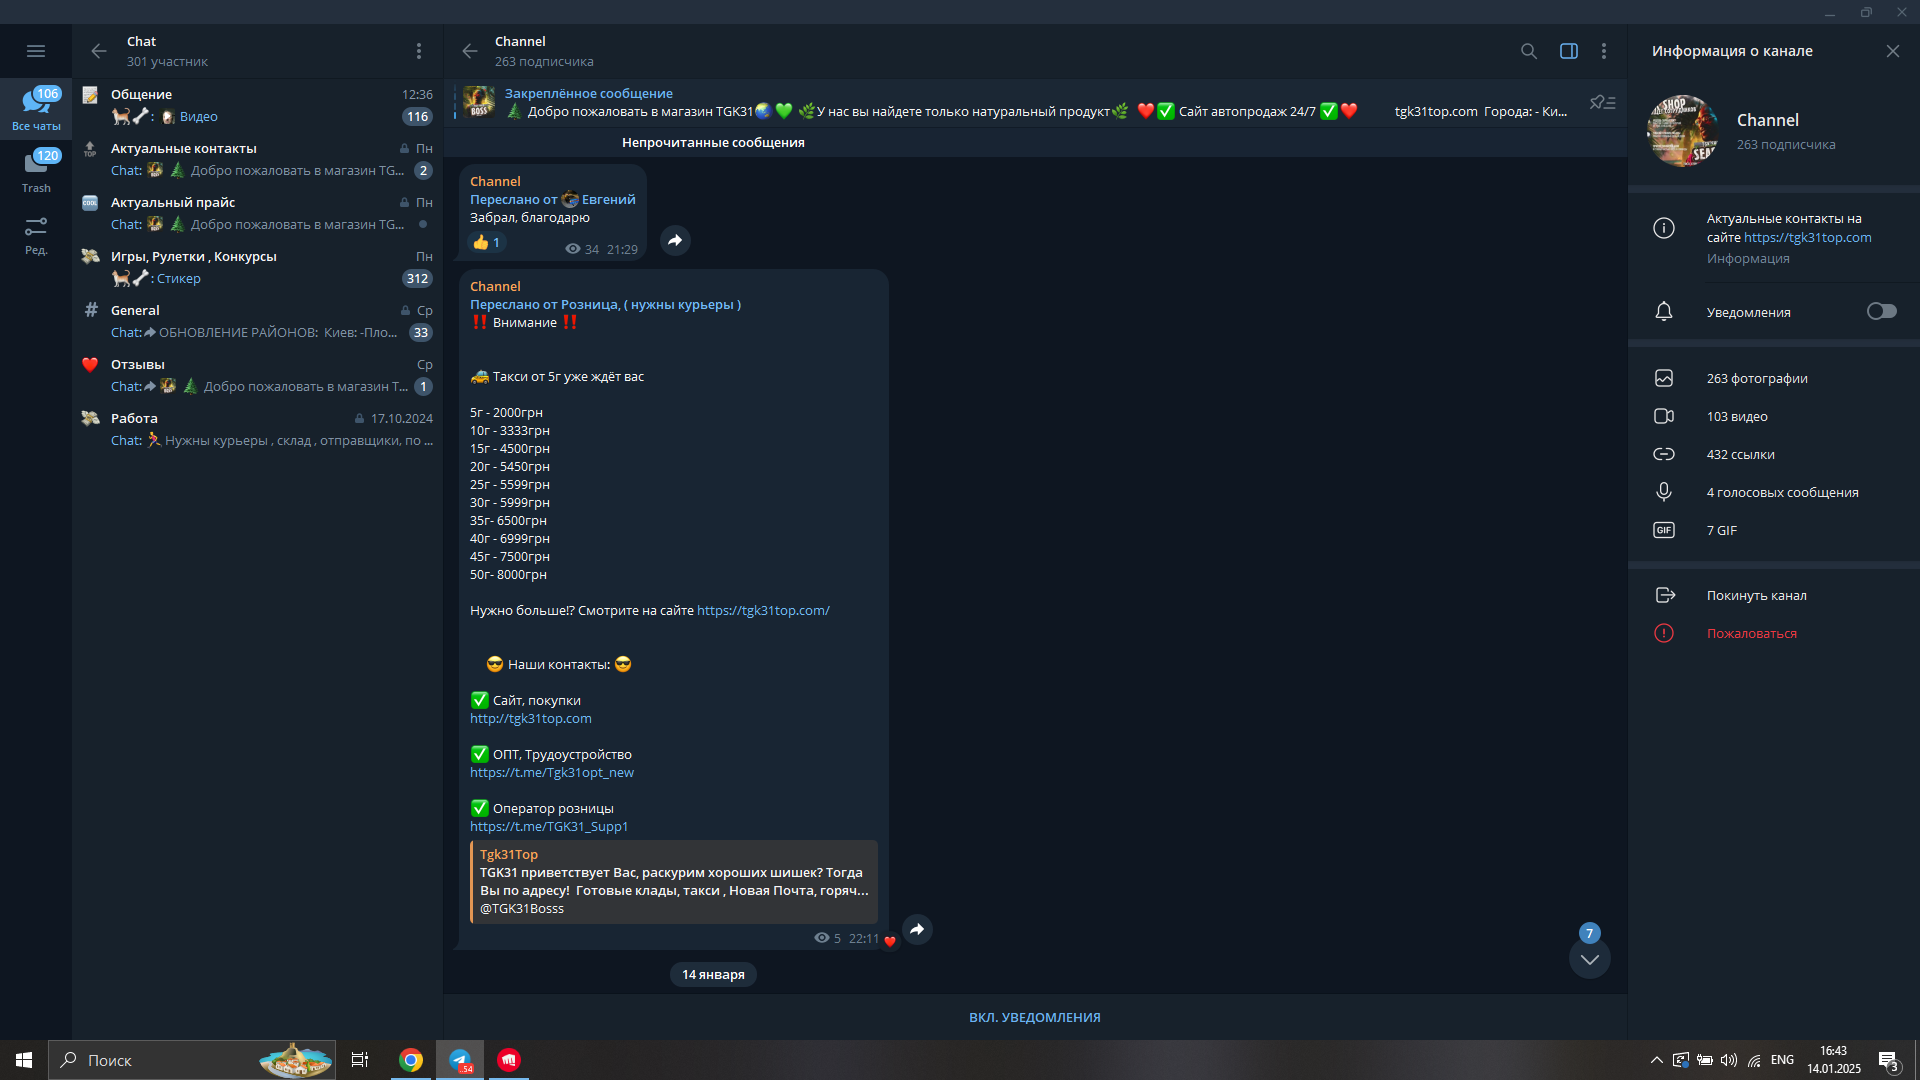Viewport: 1920px width, 1080px height.
Task: Open the Trash chat folder
Action: [36, 171]
